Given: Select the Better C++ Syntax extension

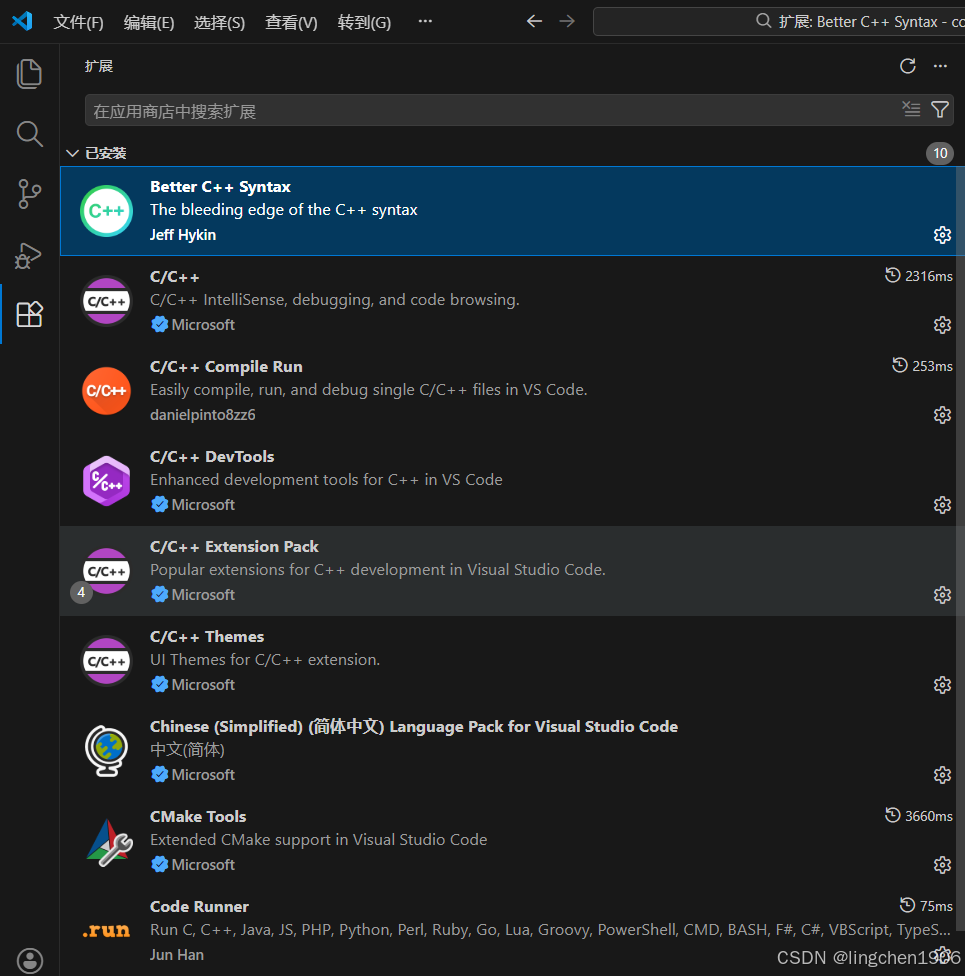Looking at the screenshot, I should pos(508,211).
